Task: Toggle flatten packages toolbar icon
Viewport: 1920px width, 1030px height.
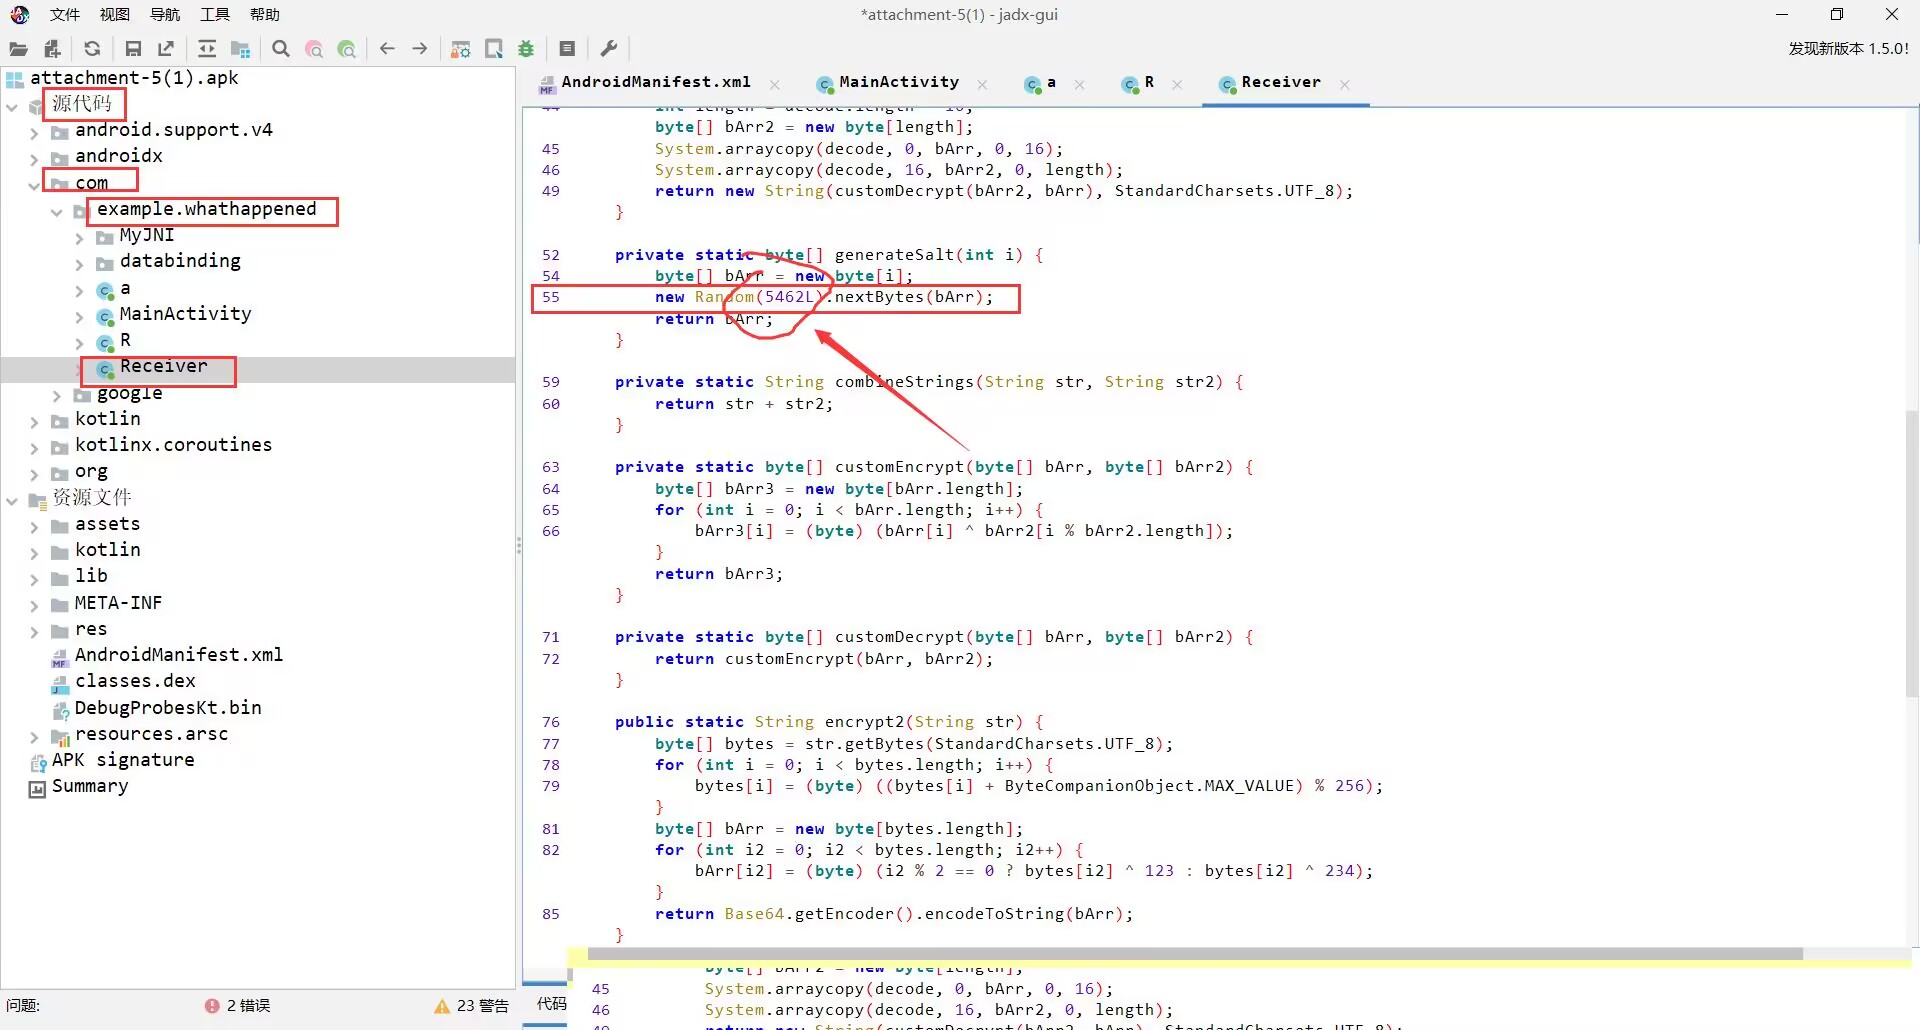Action: tap(240, 48)
